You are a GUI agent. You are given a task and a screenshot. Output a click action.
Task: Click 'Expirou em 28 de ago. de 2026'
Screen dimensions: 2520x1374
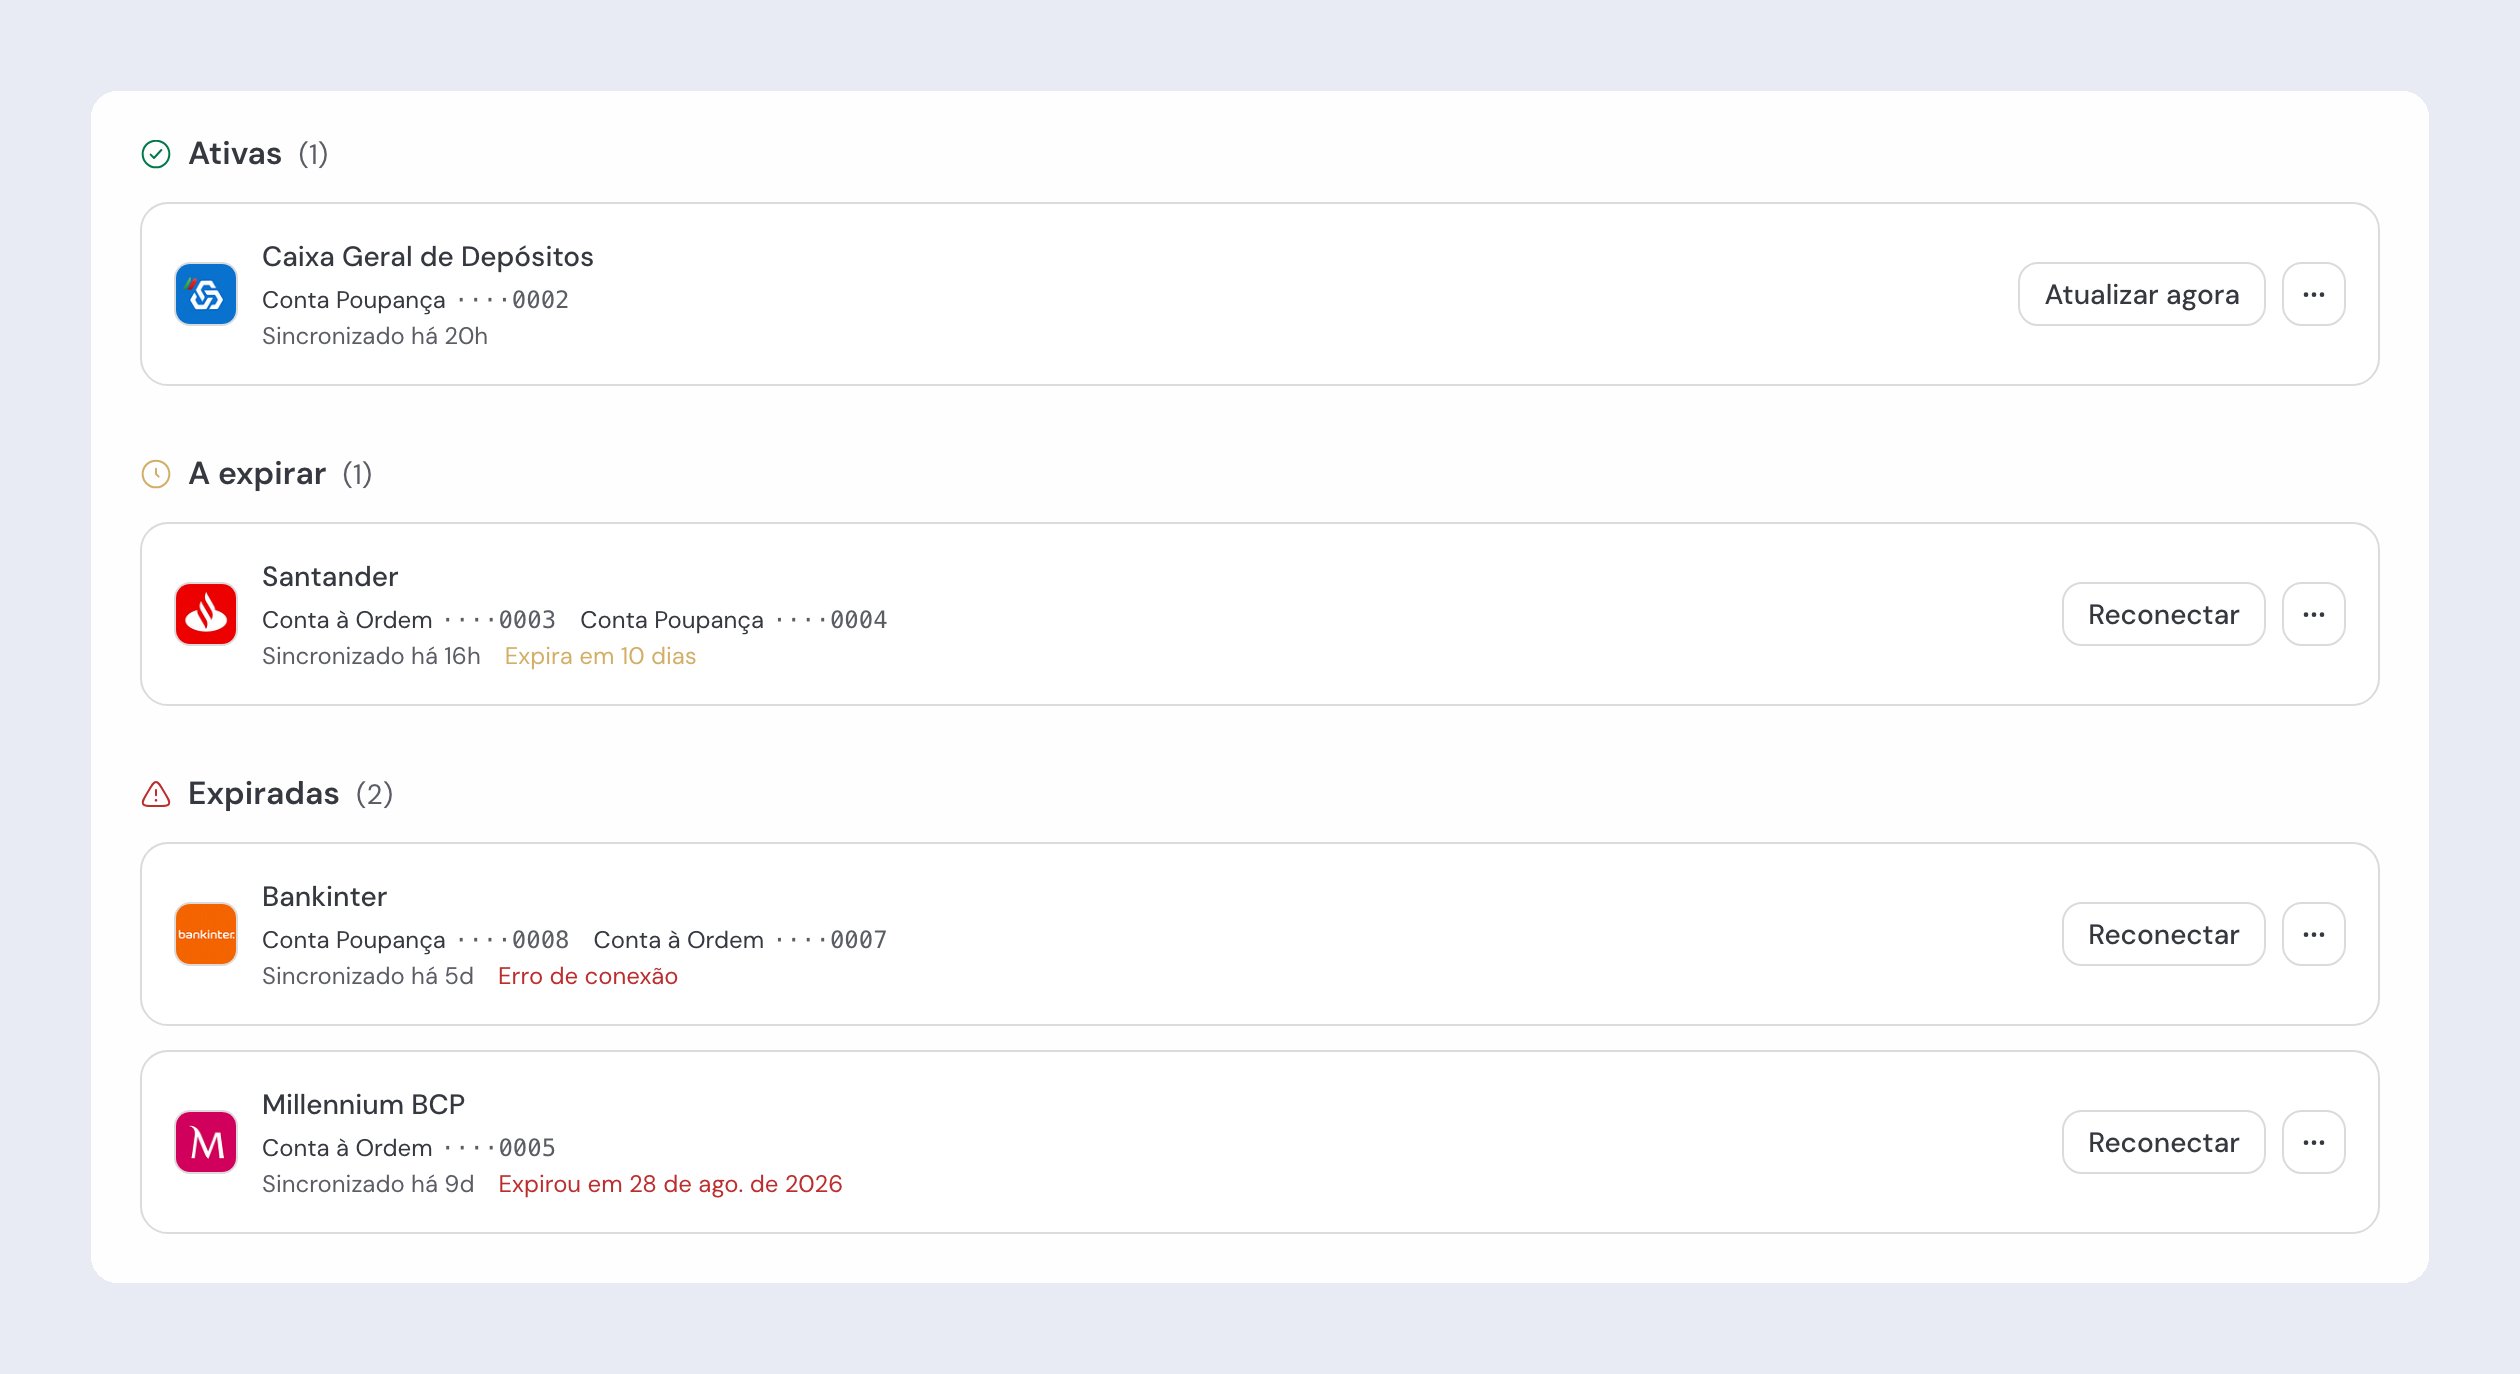(x=670, y=1184)
